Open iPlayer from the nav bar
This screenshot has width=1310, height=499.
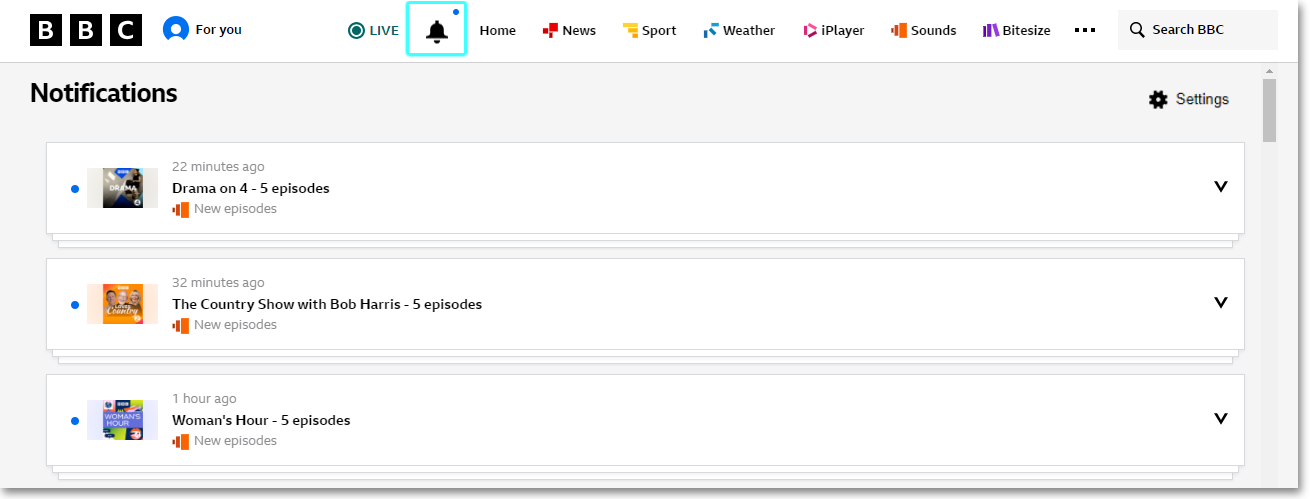click(833, 30)
